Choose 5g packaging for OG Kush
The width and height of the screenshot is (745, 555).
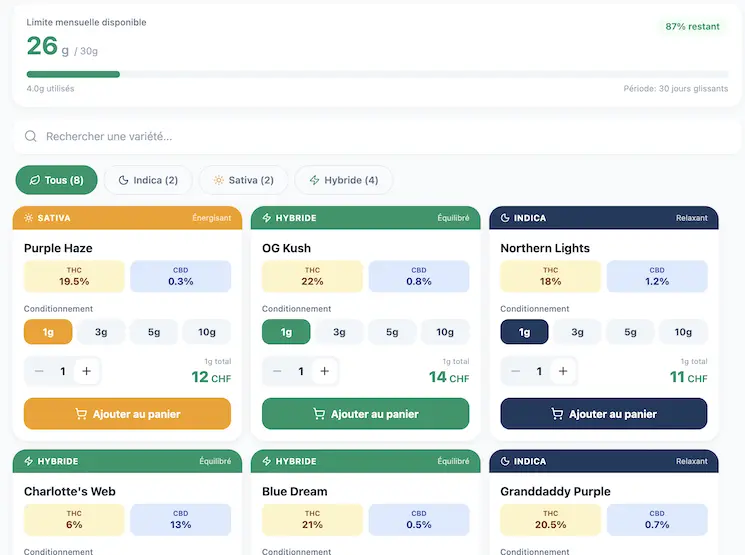click(x=392, y=332)
